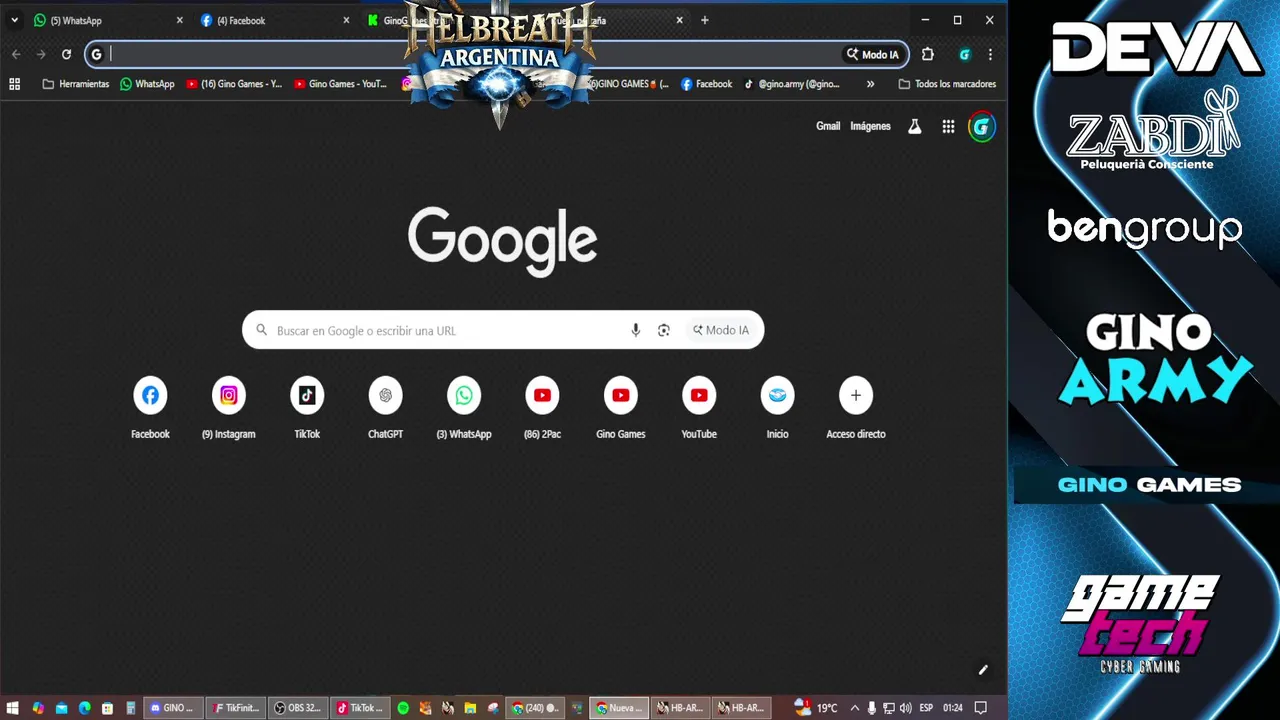1280x720 pixels.
Task: Click Modo IA in Google search box
Action: pos(721,330)
